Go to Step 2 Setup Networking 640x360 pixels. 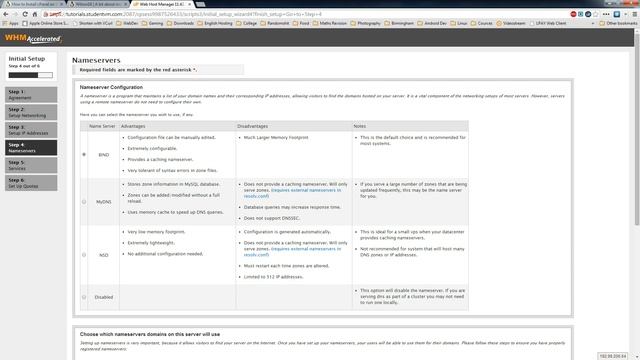tap(31, 112)
